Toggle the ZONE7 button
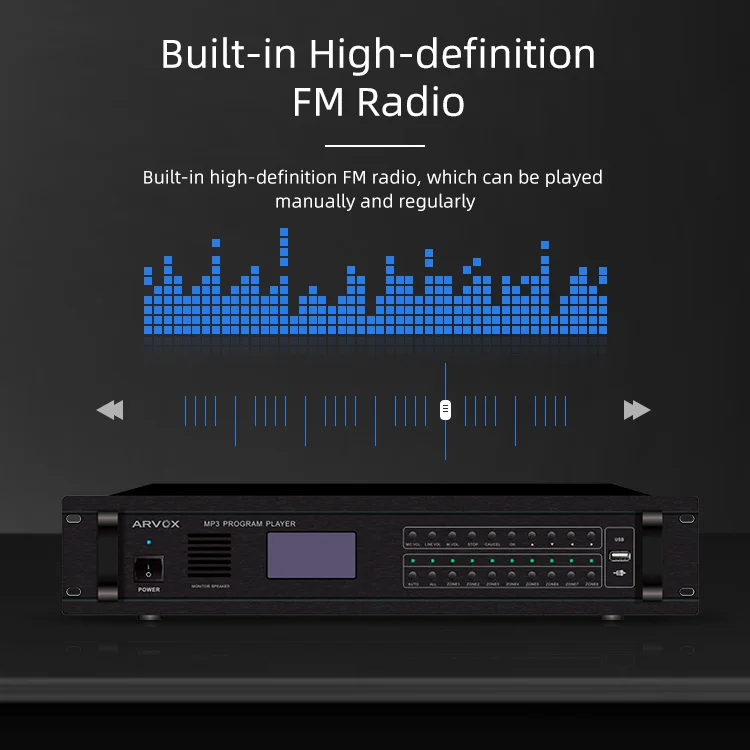 [x=571, y=575]
